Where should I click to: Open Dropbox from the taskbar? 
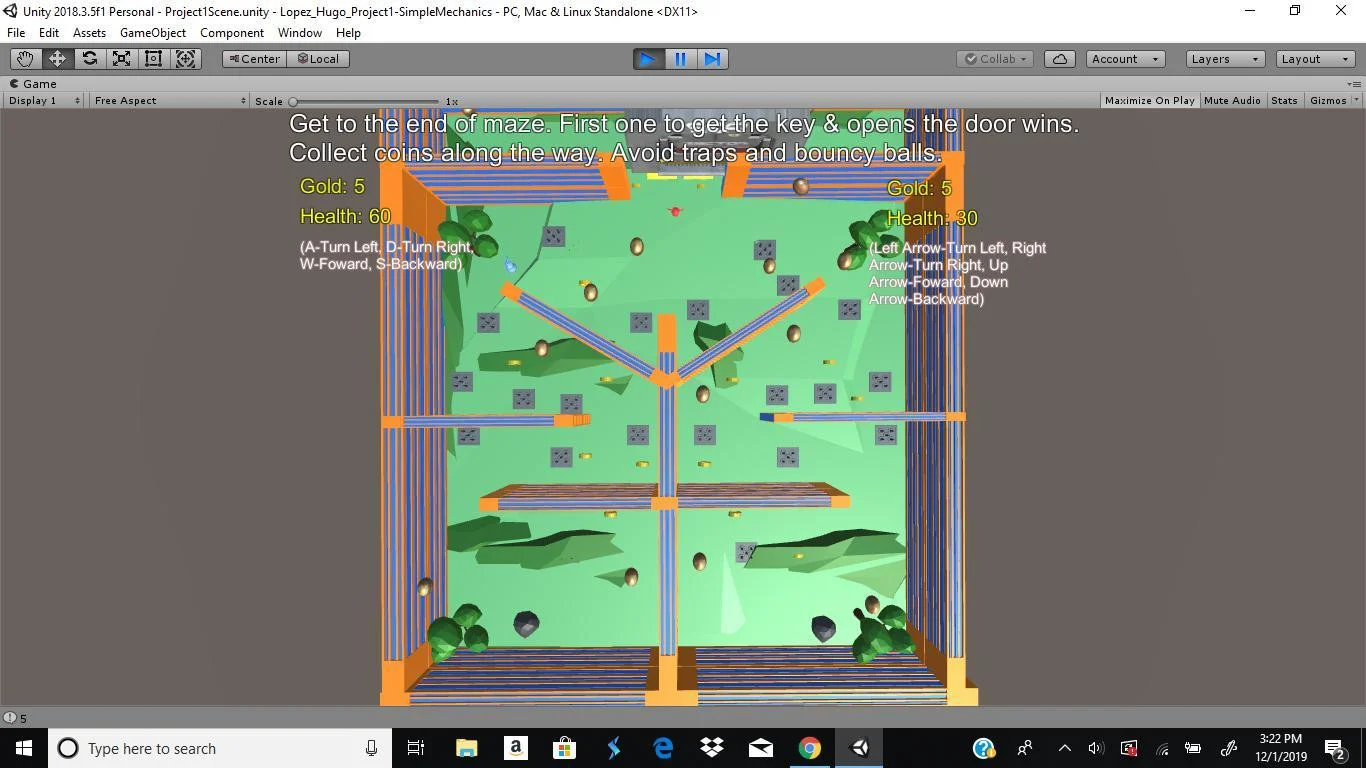[712, 748]
